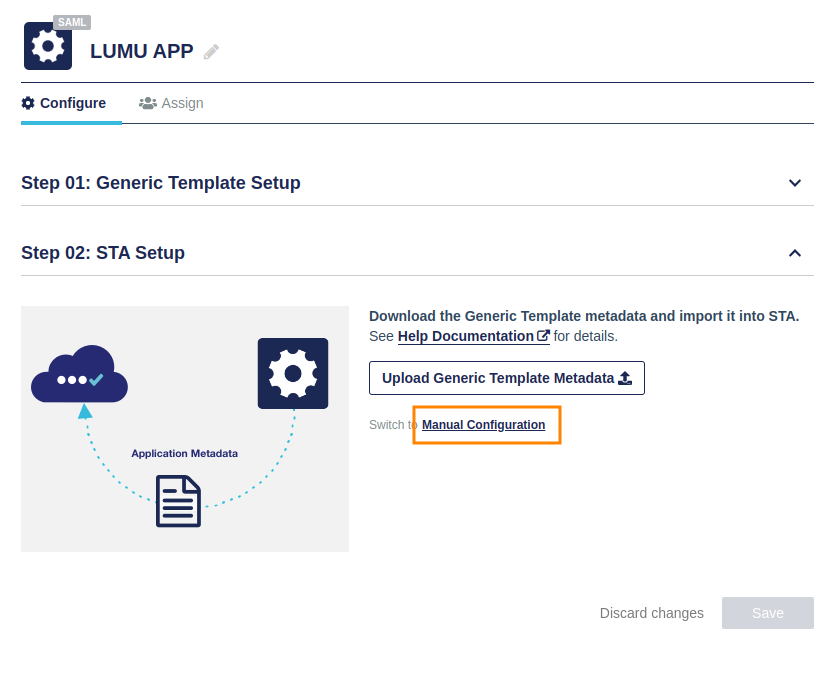Screen dimensions: 828x675
Task: Open the Manual Configuration link
Action: coord(483,425)
